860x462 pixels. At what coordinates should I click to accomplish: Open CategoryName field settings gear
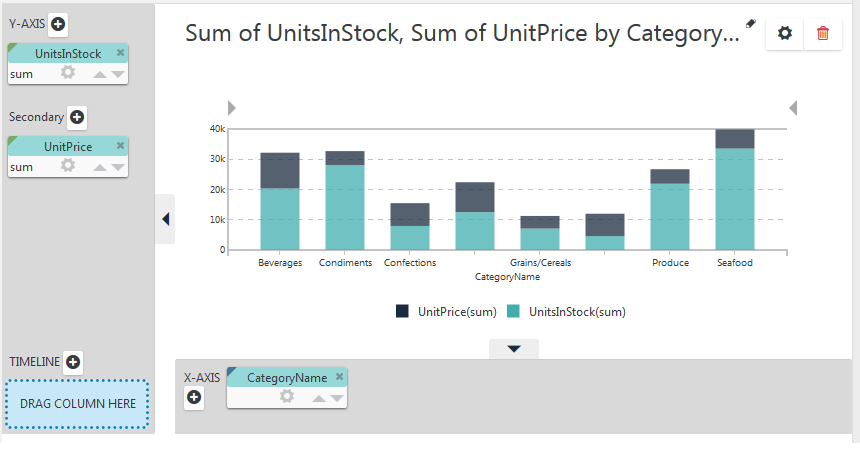286,396
